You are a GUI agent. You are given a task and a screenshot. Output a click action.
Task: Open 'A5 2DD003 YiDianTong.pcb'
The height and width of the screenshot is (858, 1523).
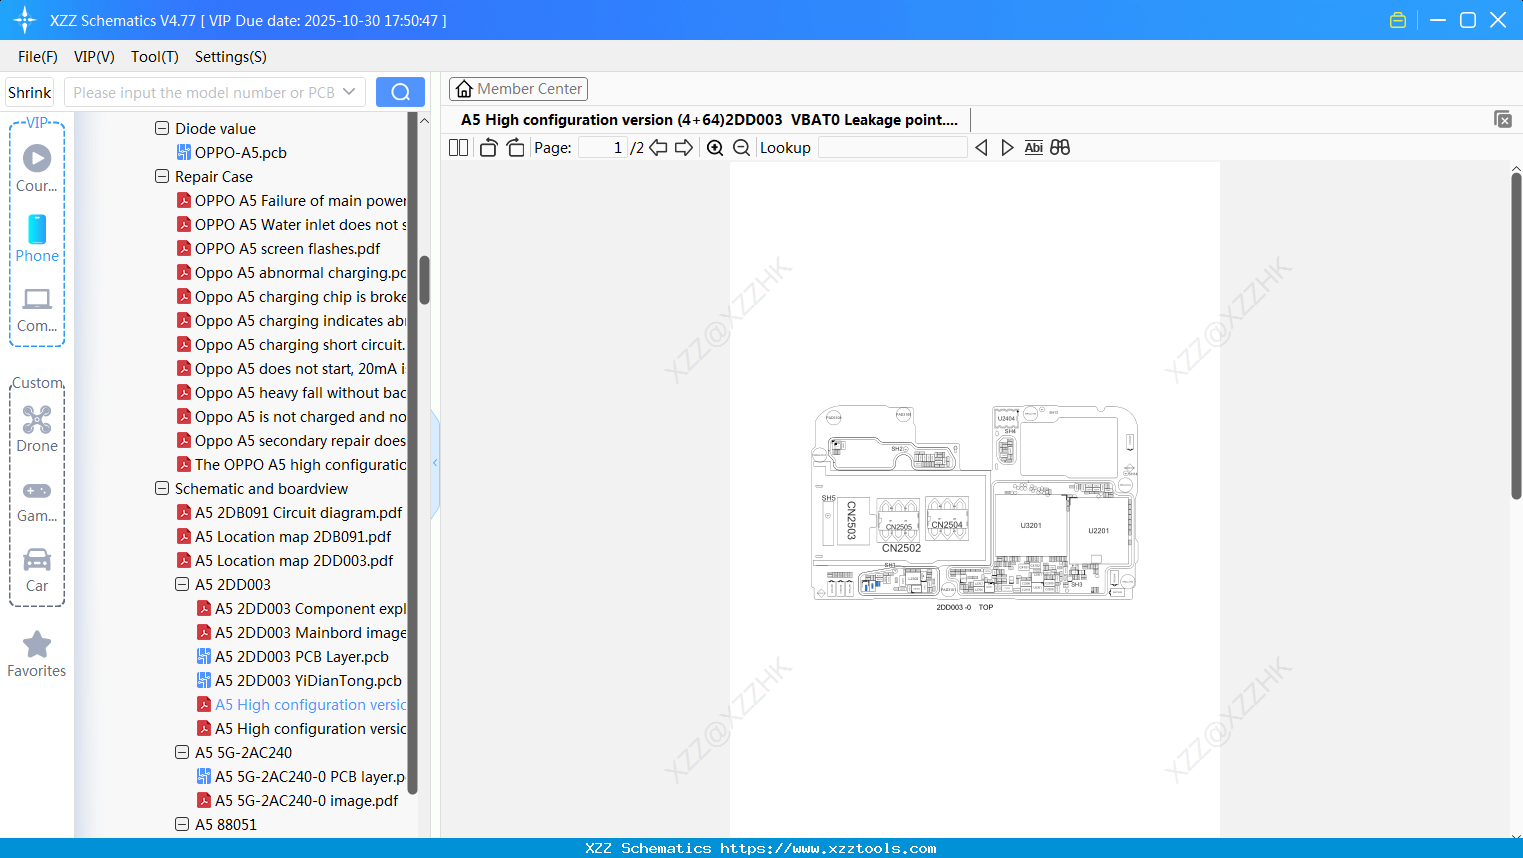300,681
